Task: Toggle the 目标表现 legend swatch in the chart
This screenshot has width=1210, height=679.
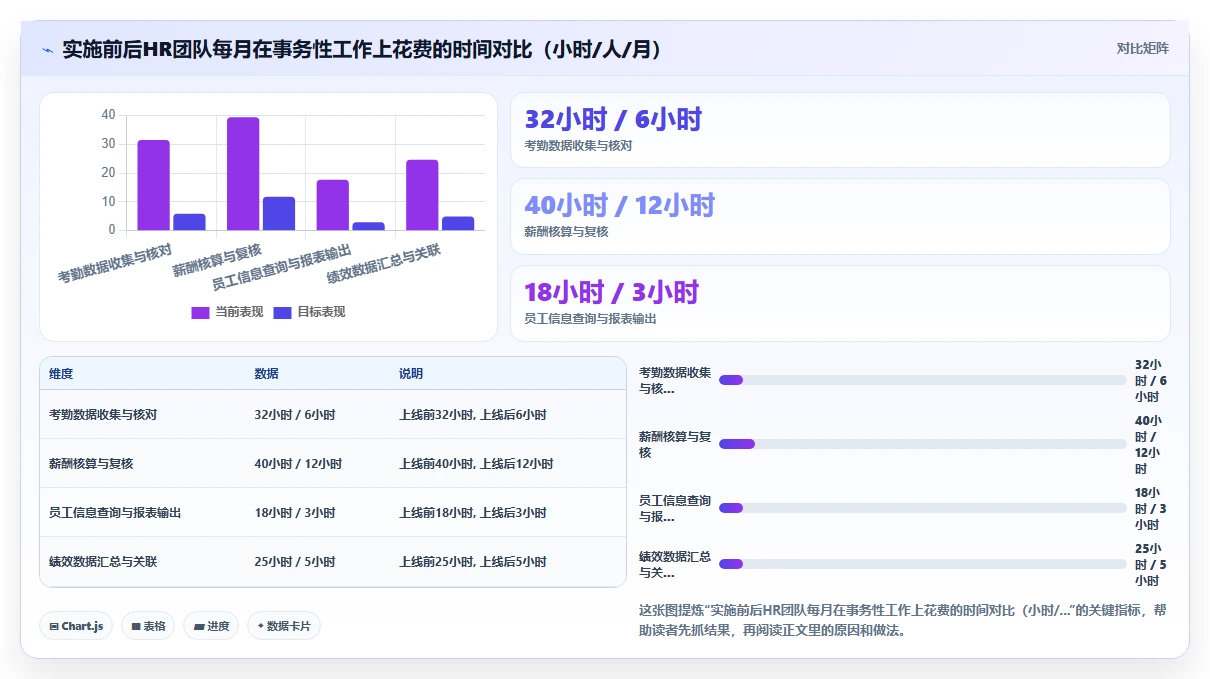Action: (x=282, y=312)
